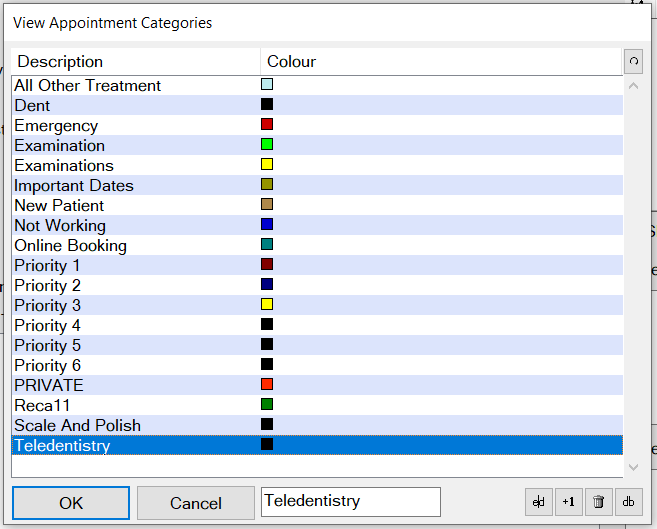This screenshot has width=657, height=529.
Task: Select the Emergency category
Action: coord(317,125)
